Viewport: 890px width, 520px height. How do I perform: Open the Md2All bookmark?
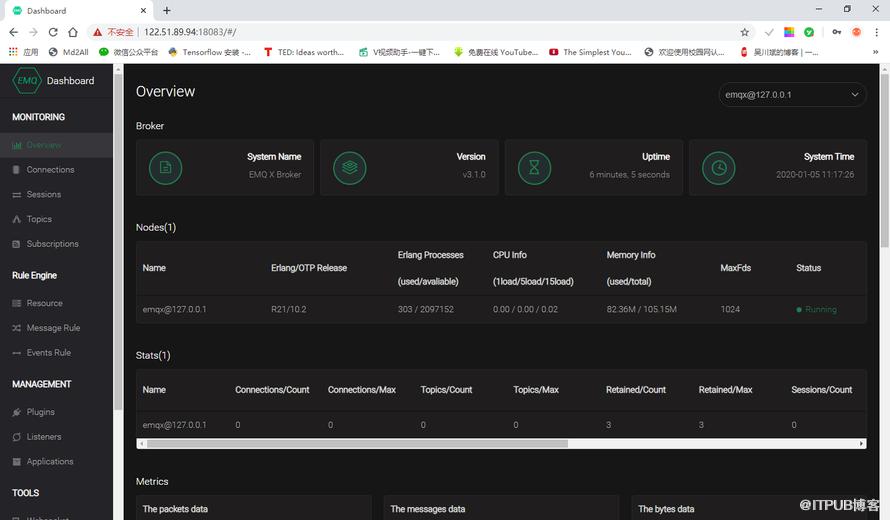point(69,52)
